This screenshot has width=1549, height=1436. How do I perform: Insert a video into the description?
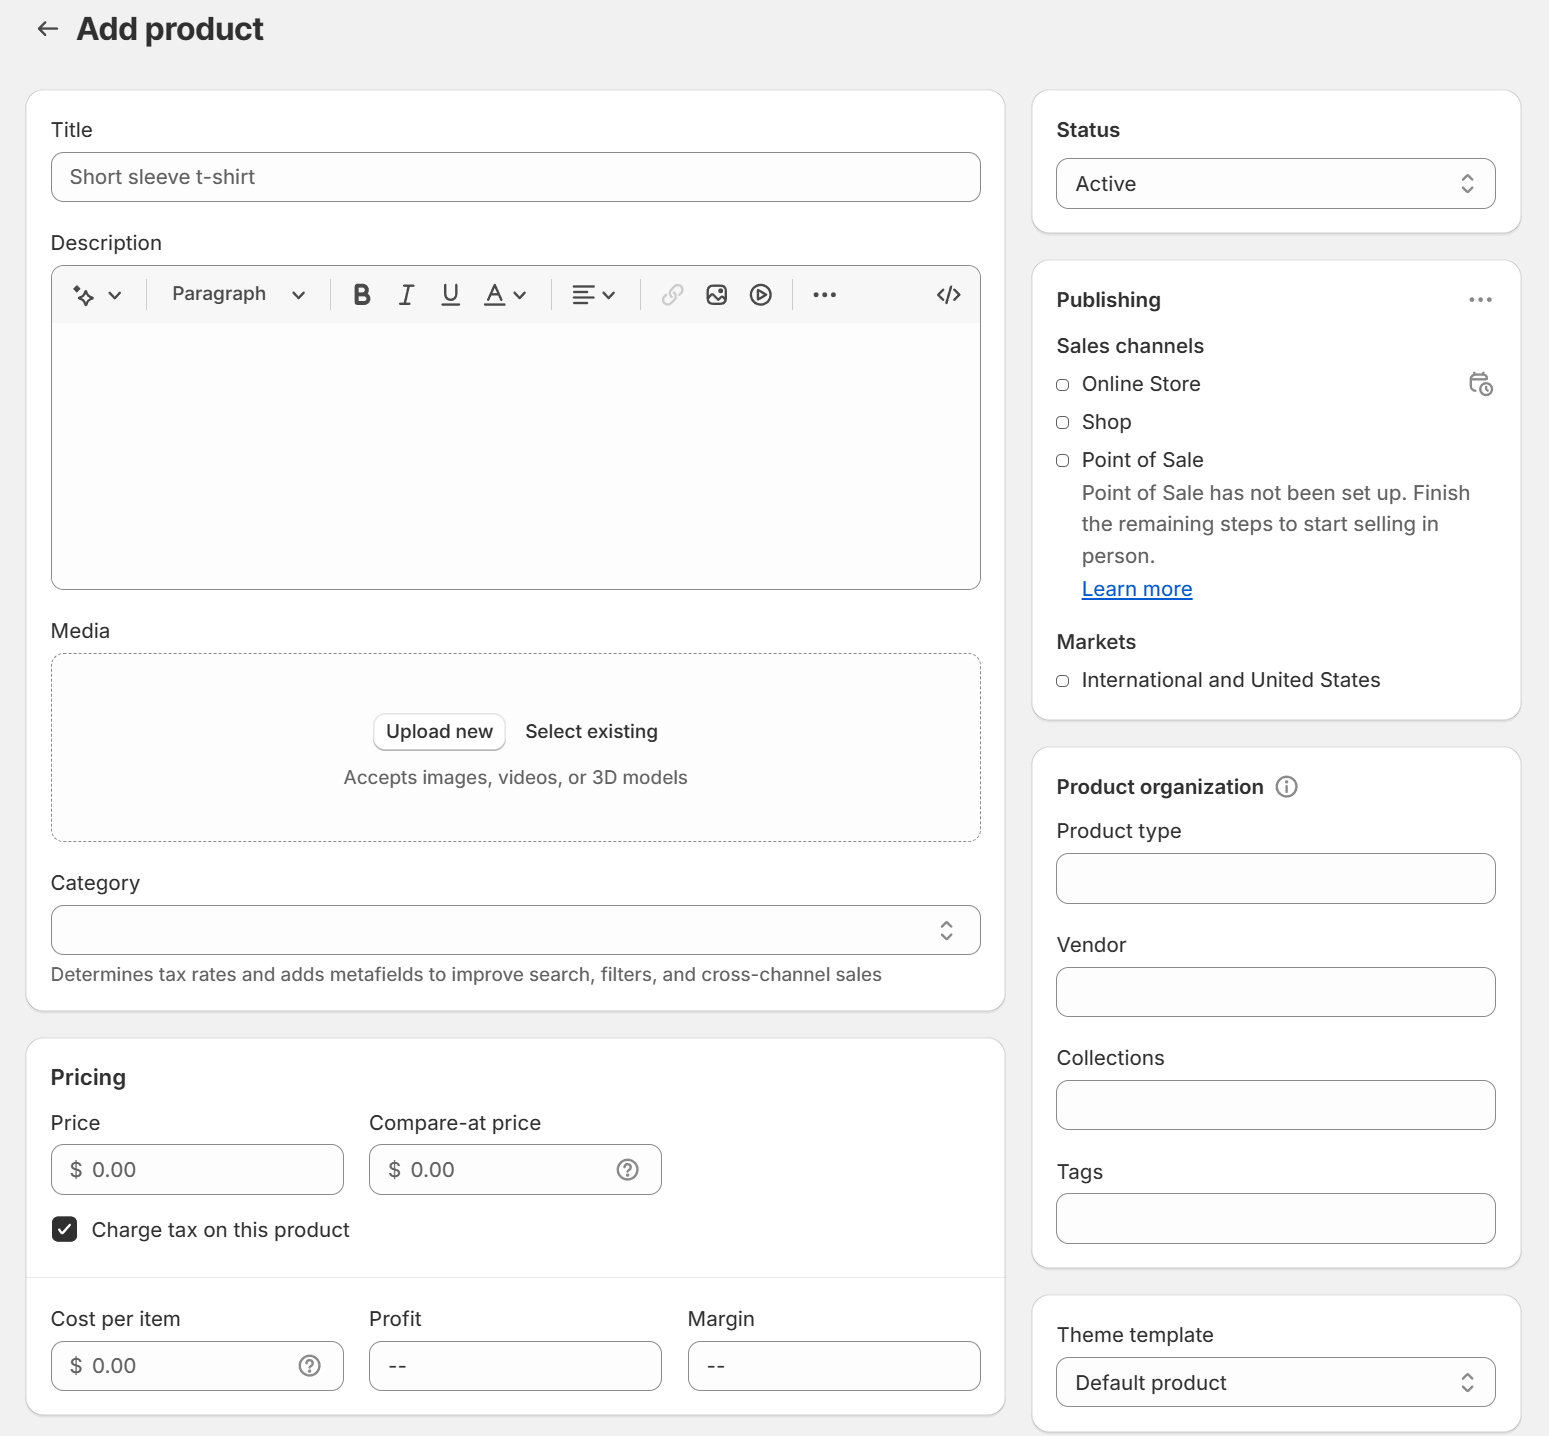click(x=760, y=294)
